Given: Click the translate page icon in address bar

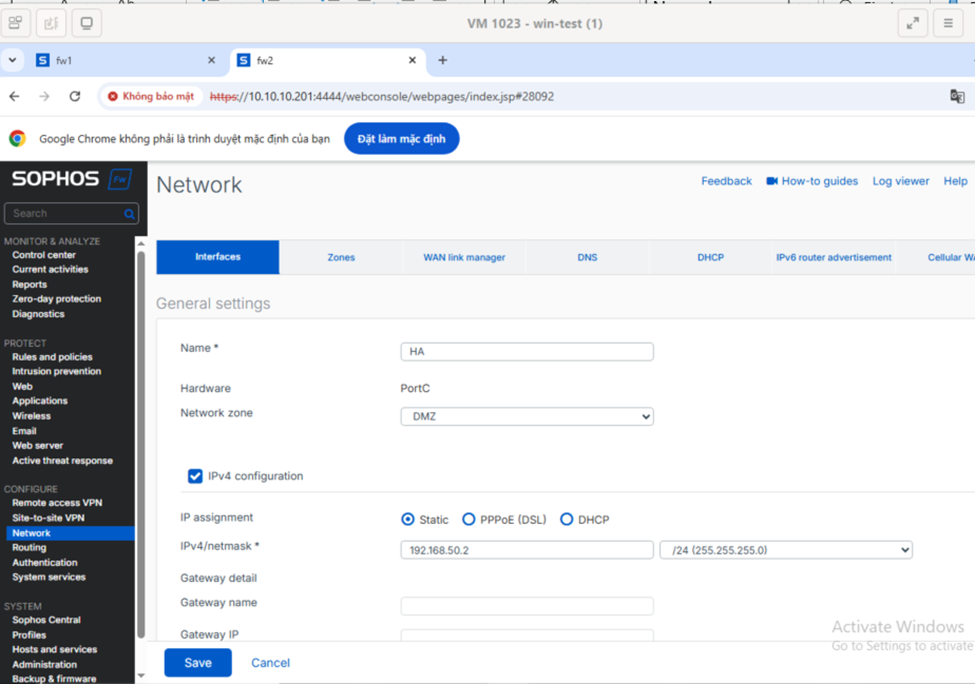Looking at the screenshot, I should (957, 96).
